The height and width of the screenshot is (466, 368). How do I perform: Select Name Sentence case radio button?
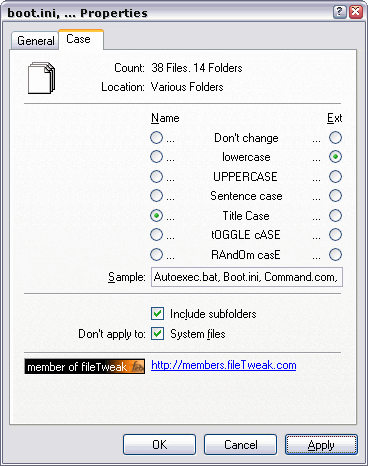coord(156,196)
